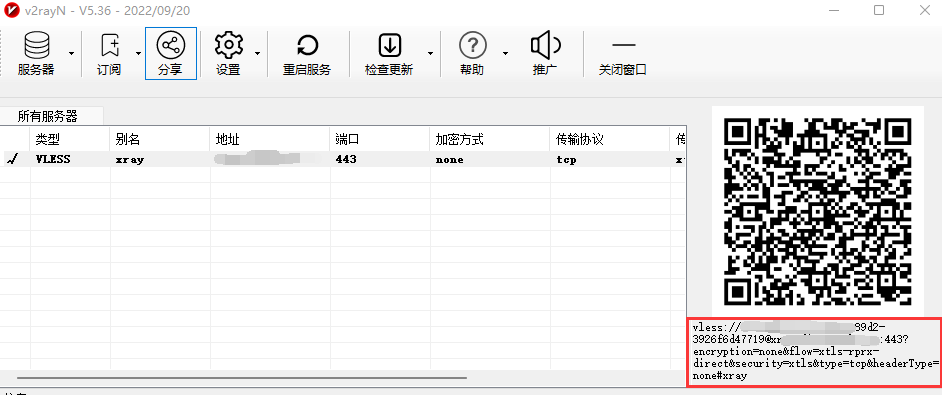Open the 服务器 servers toolbar button
The image size is (942, 395).
pos(36,54)
